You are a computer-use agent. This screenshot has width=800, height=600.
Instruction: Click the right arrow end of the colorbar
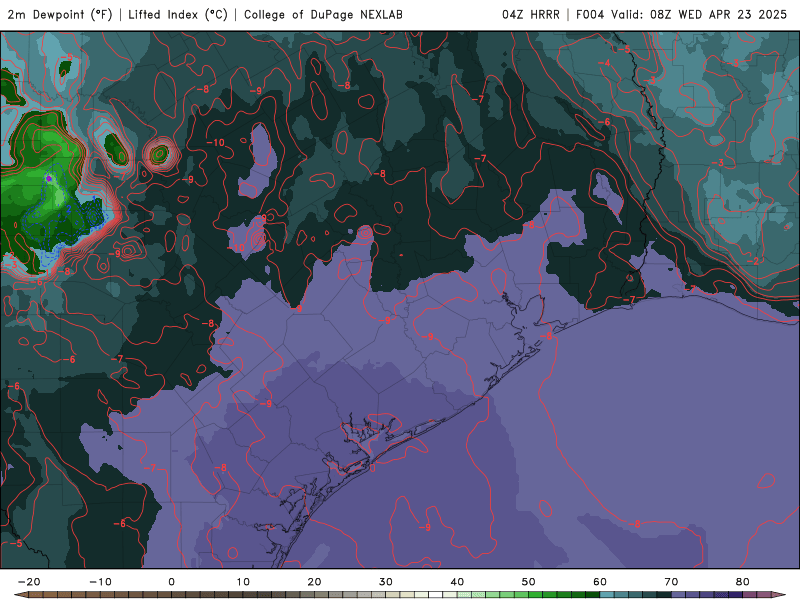(779, 595)
